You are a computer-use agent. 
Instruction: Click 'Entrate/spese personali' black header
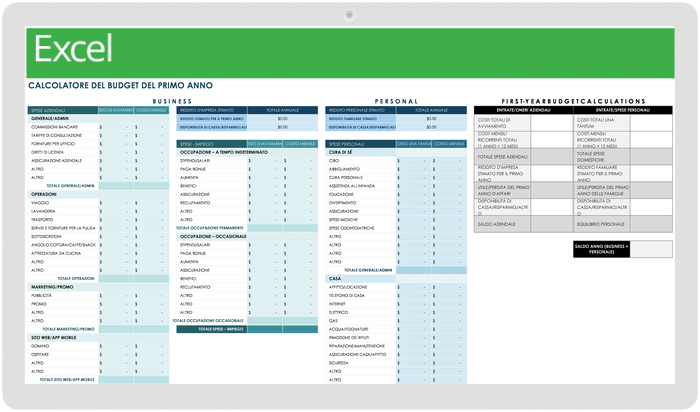click(623, 110)
